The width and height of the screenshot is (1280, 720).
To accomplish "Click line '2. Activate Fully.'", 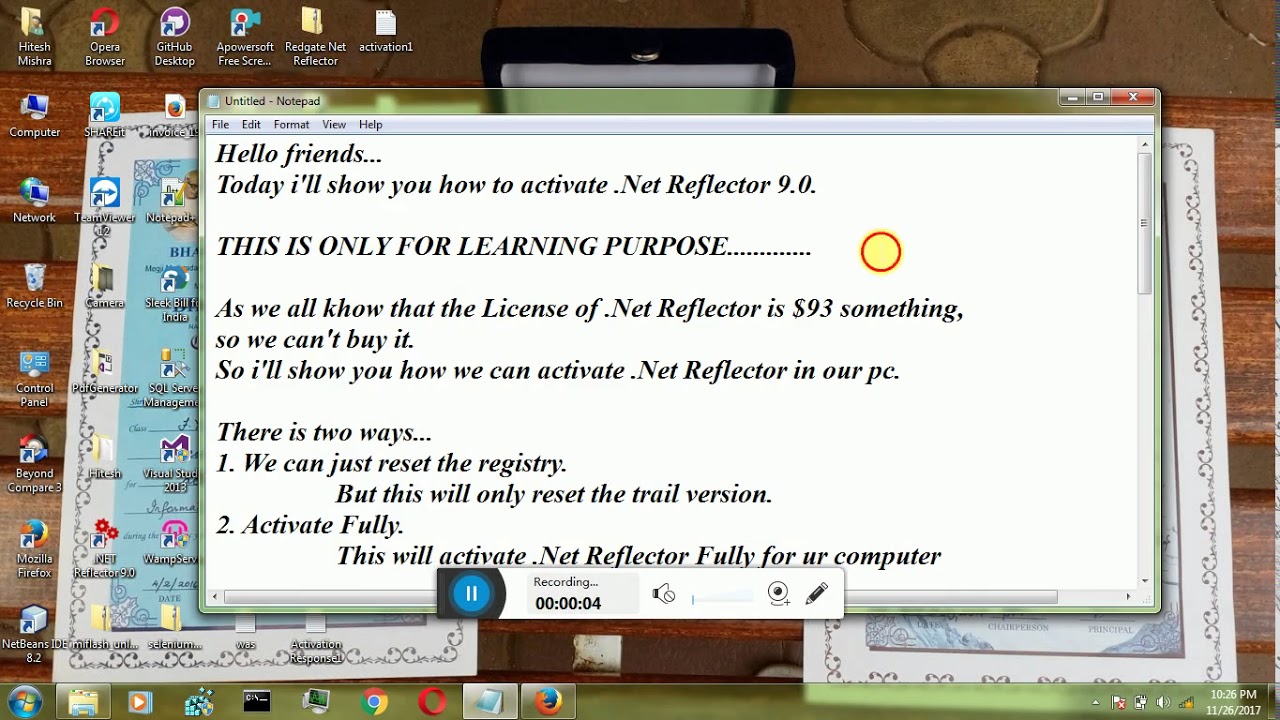I will 310,525.
